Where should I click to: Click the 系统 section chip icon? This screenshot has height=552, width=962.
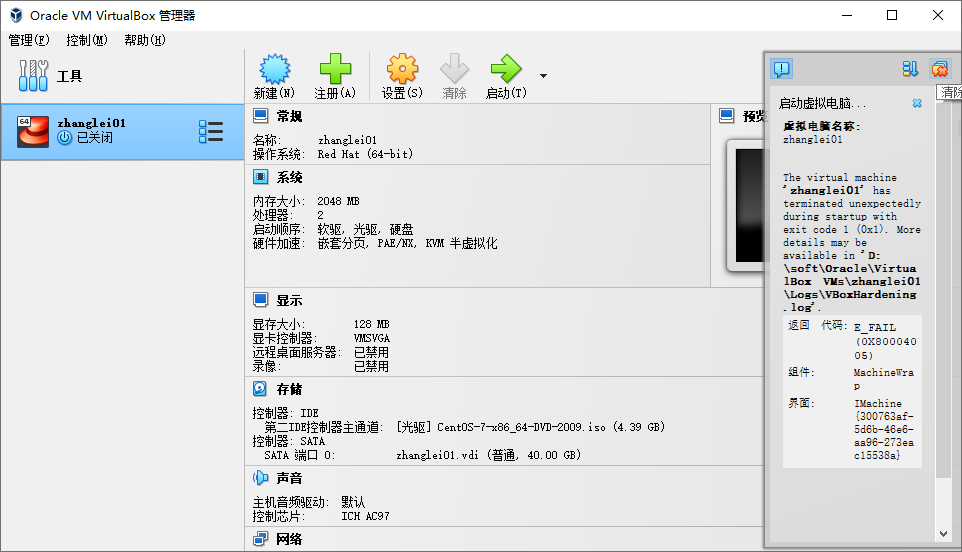(261, 177)
